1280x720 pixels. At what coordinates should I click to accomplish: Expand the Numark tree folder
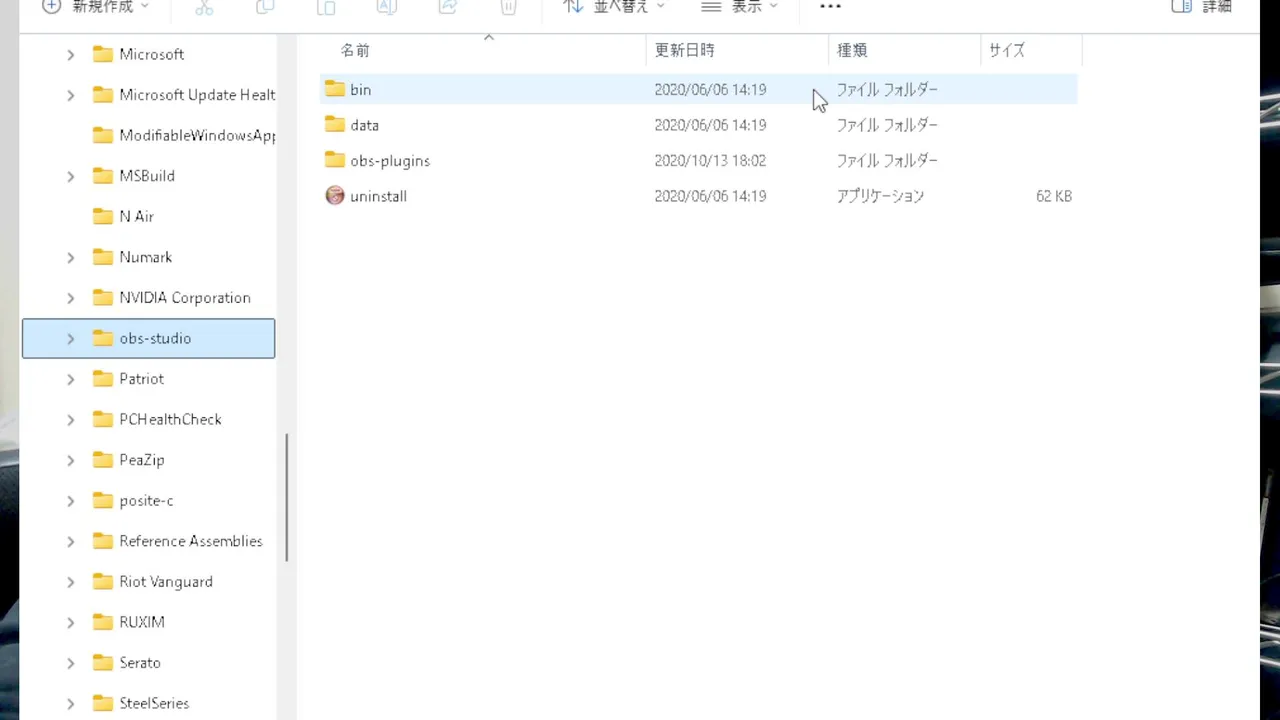coord(70,257)
